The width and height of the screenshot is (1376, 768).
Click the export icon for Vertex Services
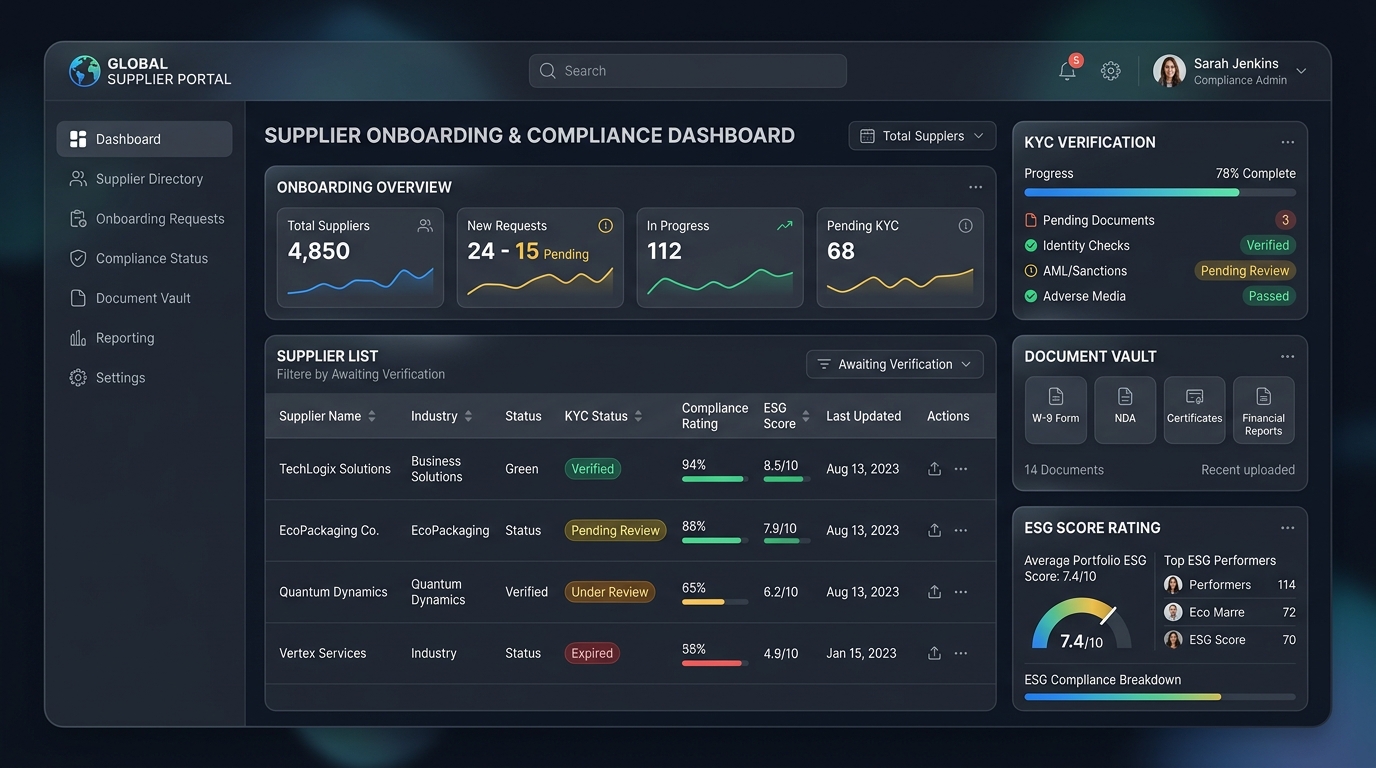tap(934, 653)
